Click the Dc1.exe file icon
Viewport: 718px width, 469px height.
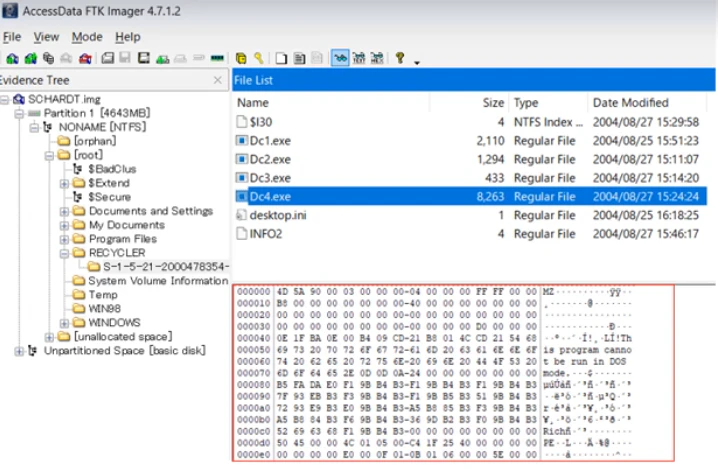coord(241,140)
